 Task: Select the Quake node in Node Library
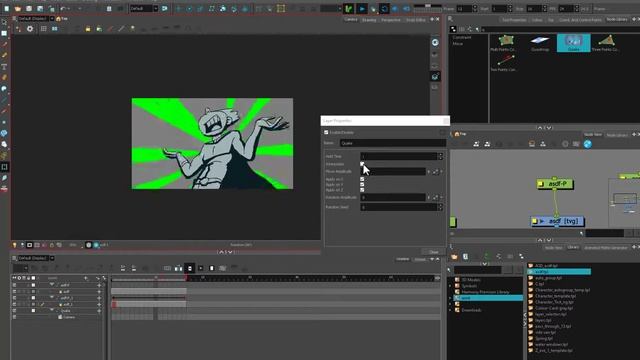click(x=573, y=42)
